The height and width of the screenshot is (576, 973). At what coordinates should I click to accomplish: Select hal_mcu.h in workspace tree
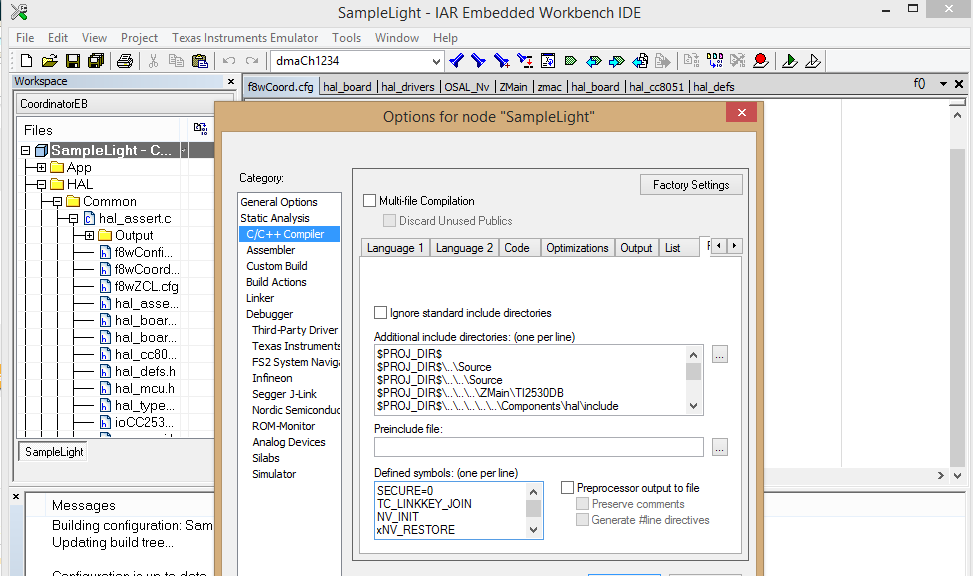click(145, 389)
